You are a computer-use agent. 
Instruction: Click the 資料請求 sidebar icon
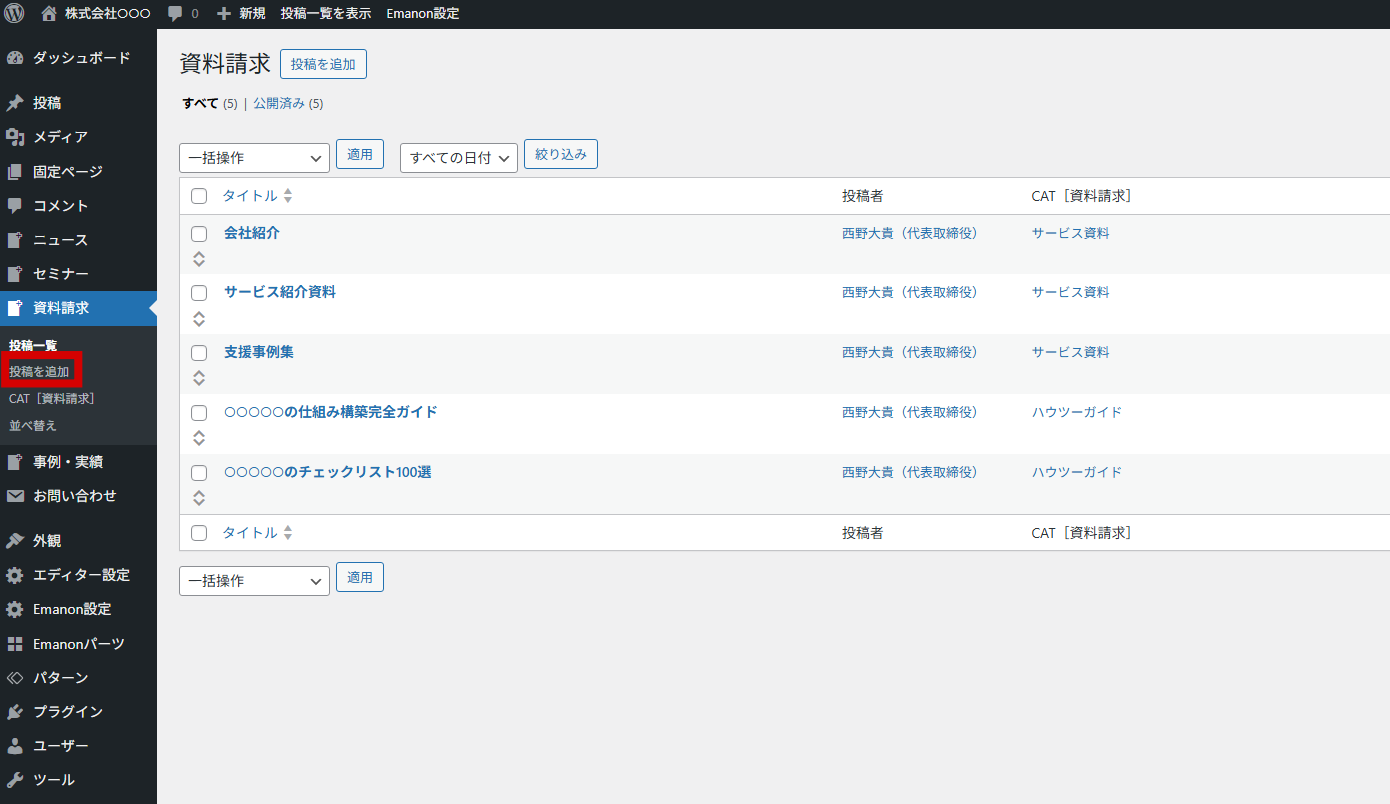(15, 308)
